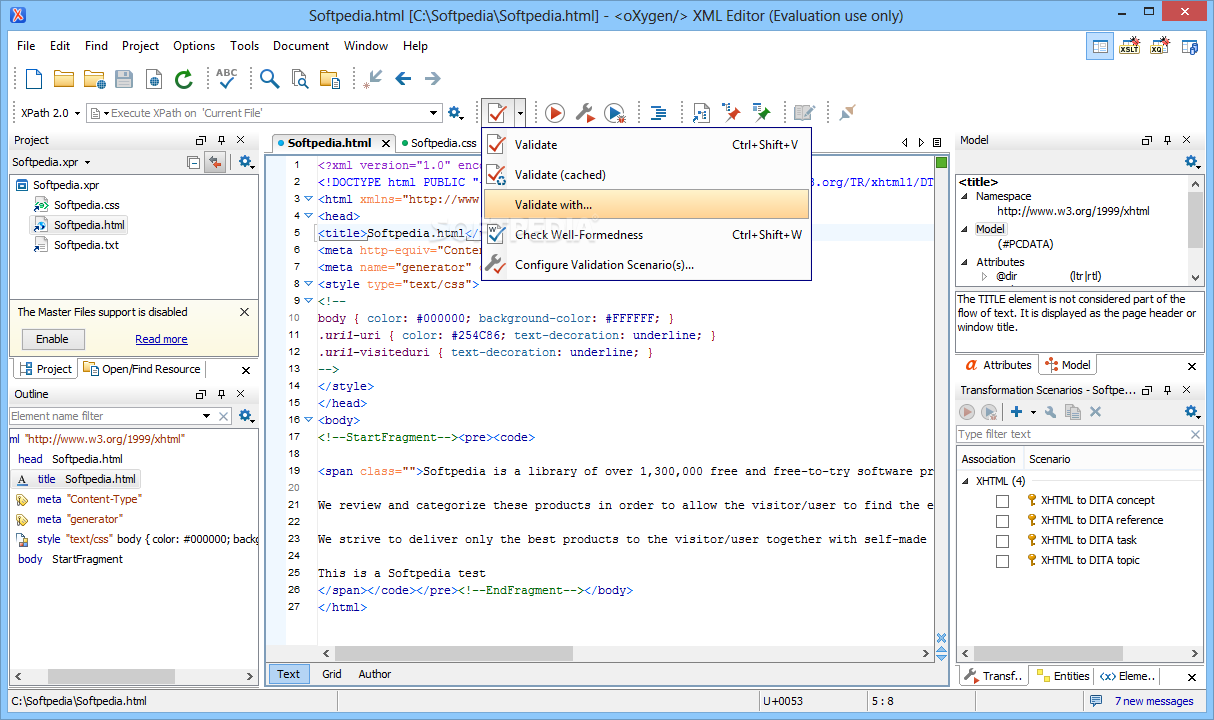Close the Master Files notice
This screenshot has height=720, width=1214.
(245, 312)
